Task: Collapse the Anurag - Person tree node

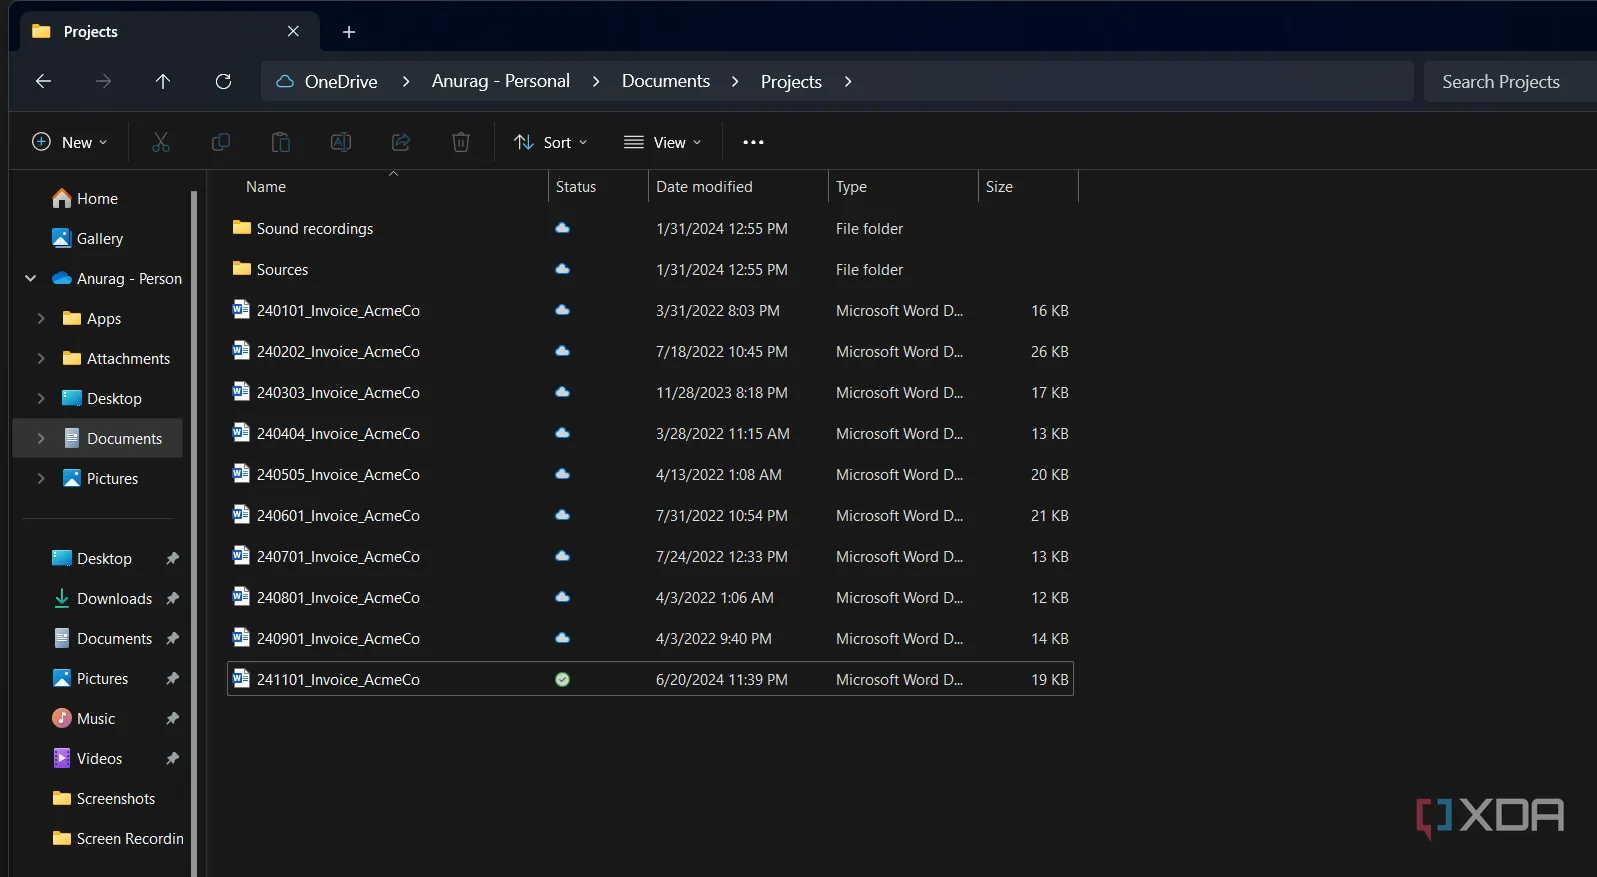Action: pos(30,278)
